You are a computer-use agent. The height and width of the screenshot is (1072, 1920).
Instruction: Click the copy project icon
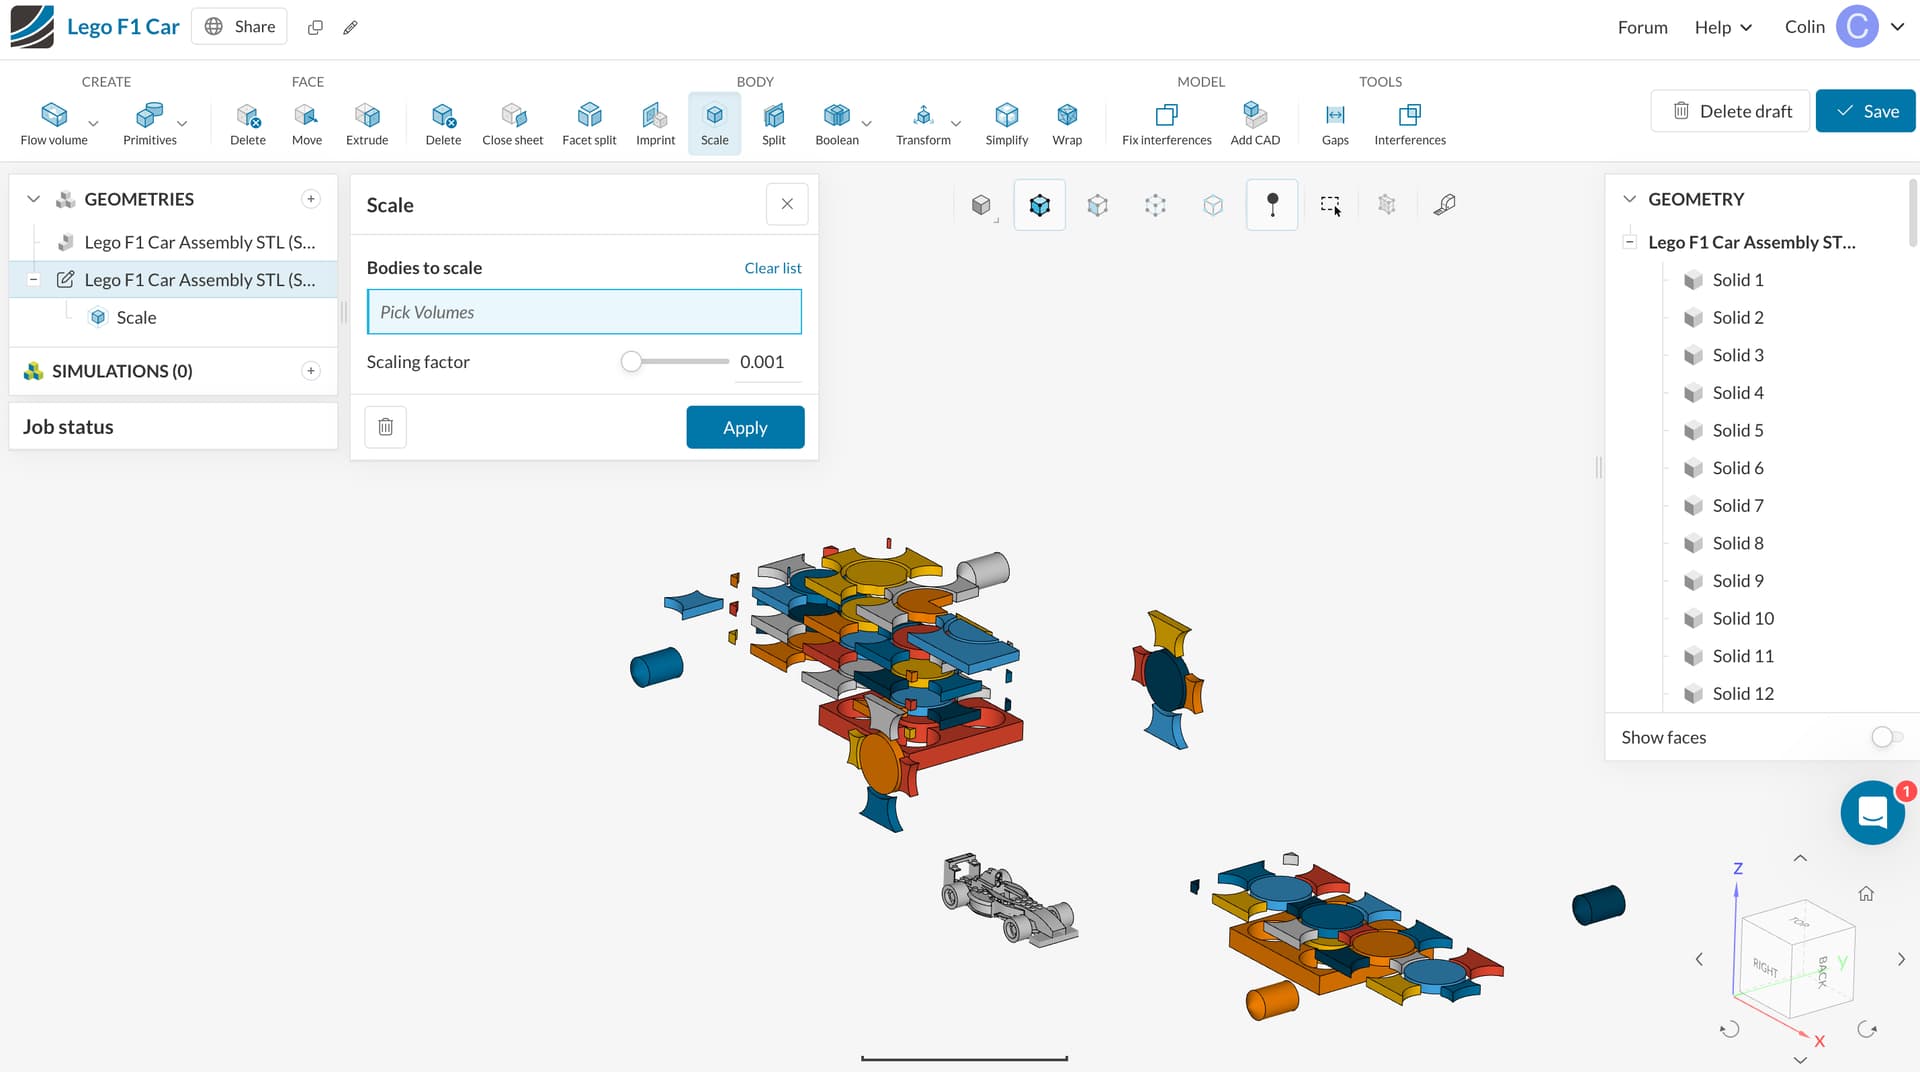(315, 27)
